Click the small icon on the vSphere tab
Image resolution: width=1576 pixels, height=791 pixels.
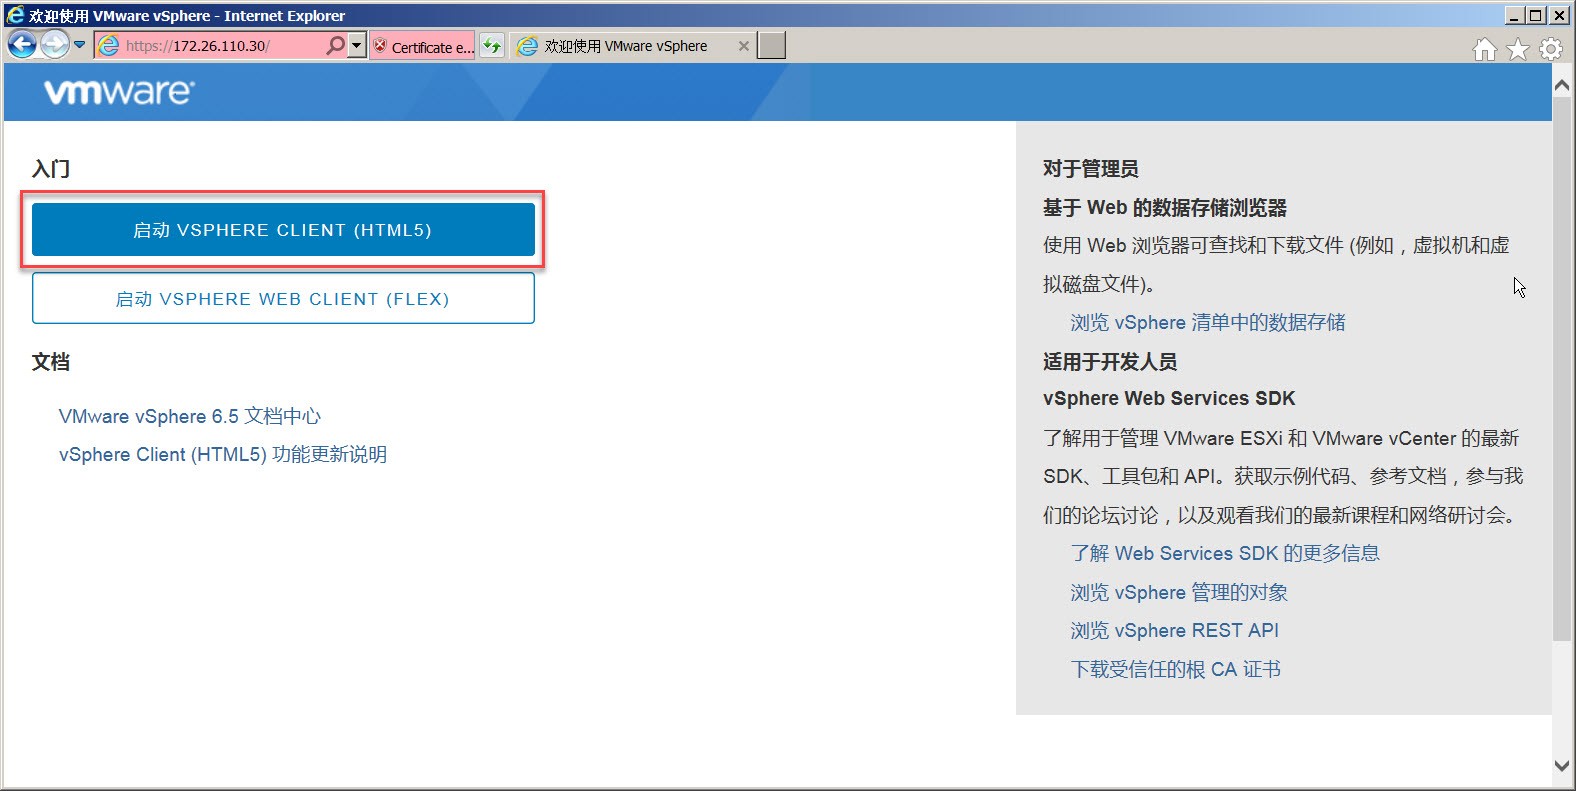click(x=527, y=46)
